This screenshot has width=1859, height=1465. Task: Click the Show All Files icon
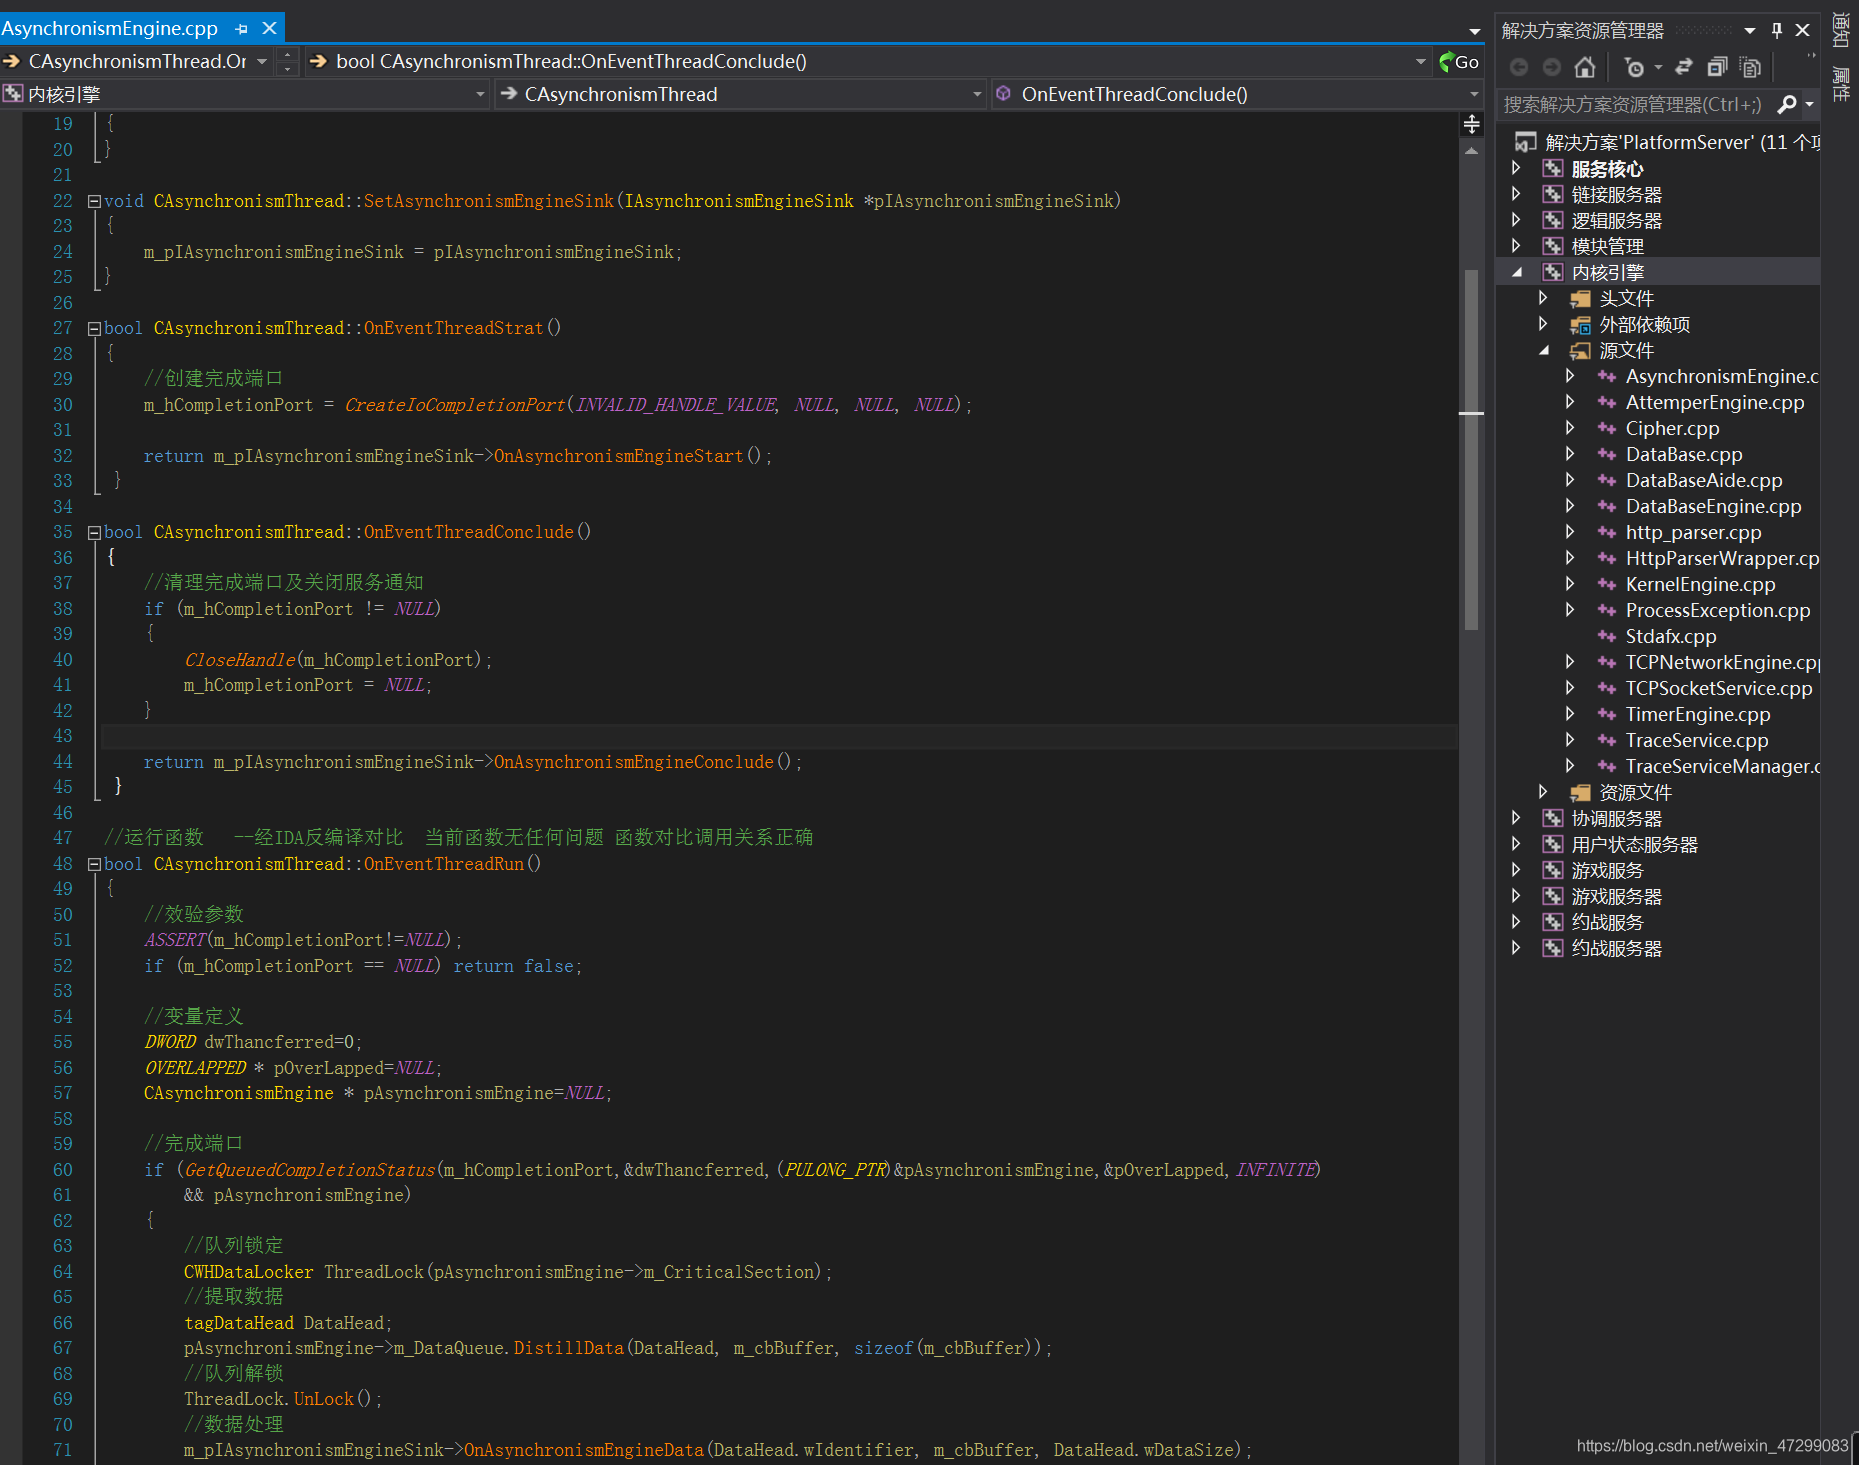1750,67
